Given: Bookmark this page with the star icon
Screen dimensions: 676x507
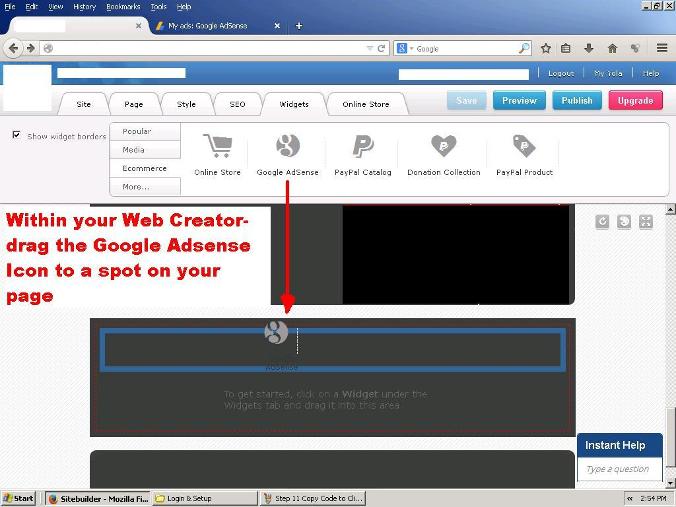Looking at the screenshot, I should [x=546, y=48].
